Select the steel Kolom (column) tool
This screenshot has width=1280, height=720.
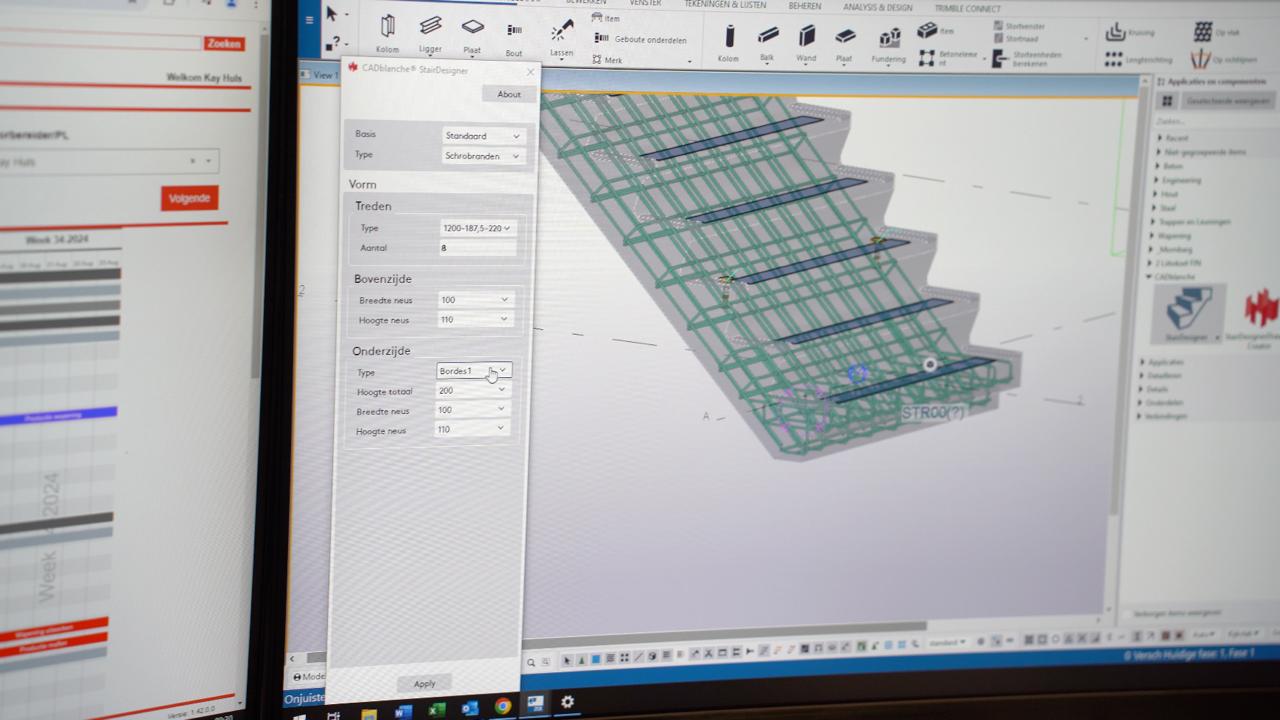(387, 31)
